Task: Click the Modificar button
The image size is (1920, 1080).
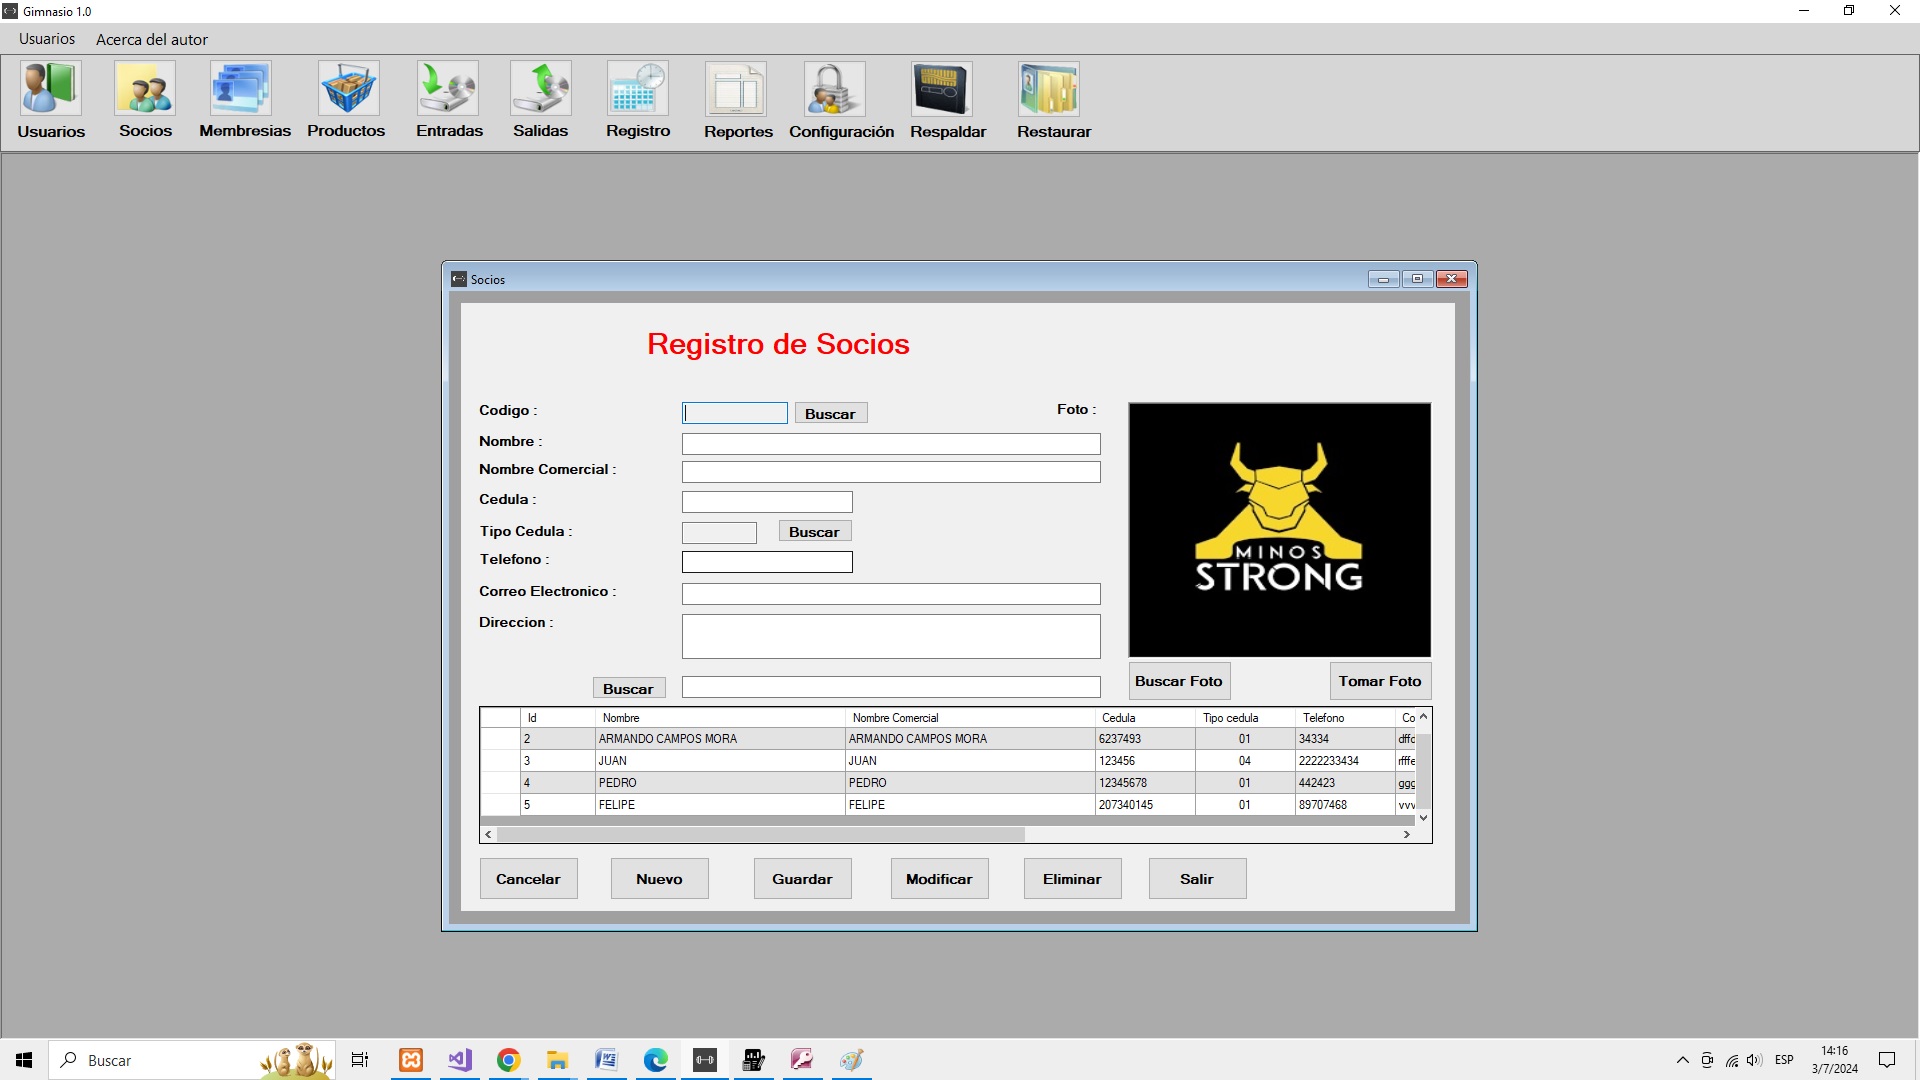Action: pos(939,879)
